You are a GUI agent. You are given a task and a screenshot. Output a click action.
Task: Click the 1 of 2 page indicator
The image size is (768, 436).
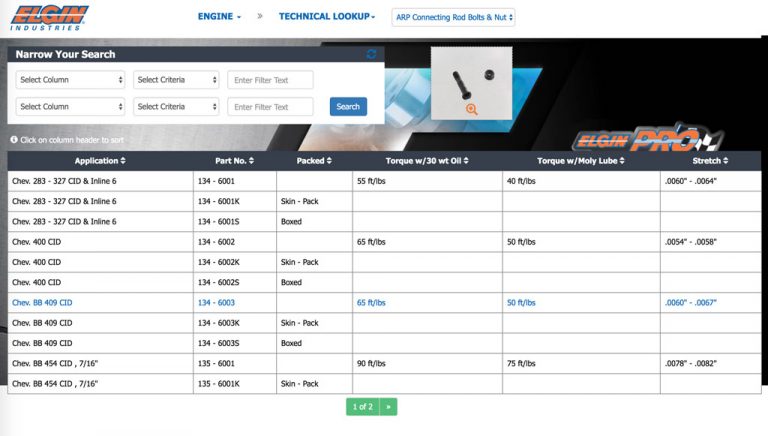pyautogui.click(x=363, y=407)
